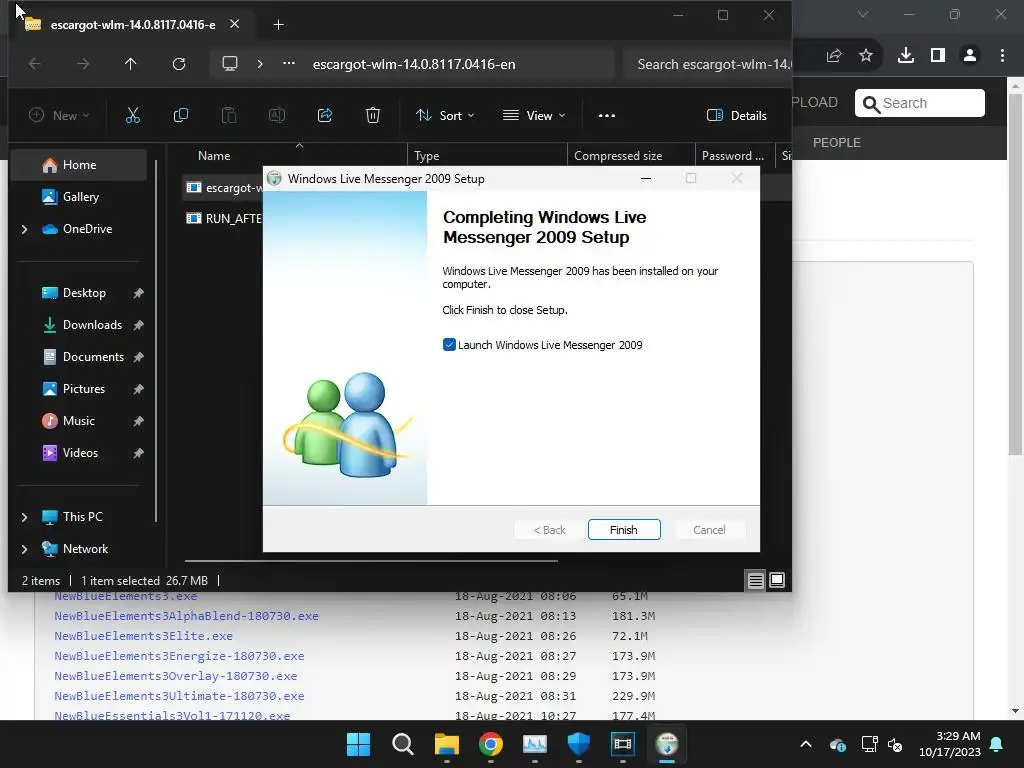Viewport: 1024px width, 768px height.
Task: Open a new Explorer tab with the plus icon
Action: (279, 25)
